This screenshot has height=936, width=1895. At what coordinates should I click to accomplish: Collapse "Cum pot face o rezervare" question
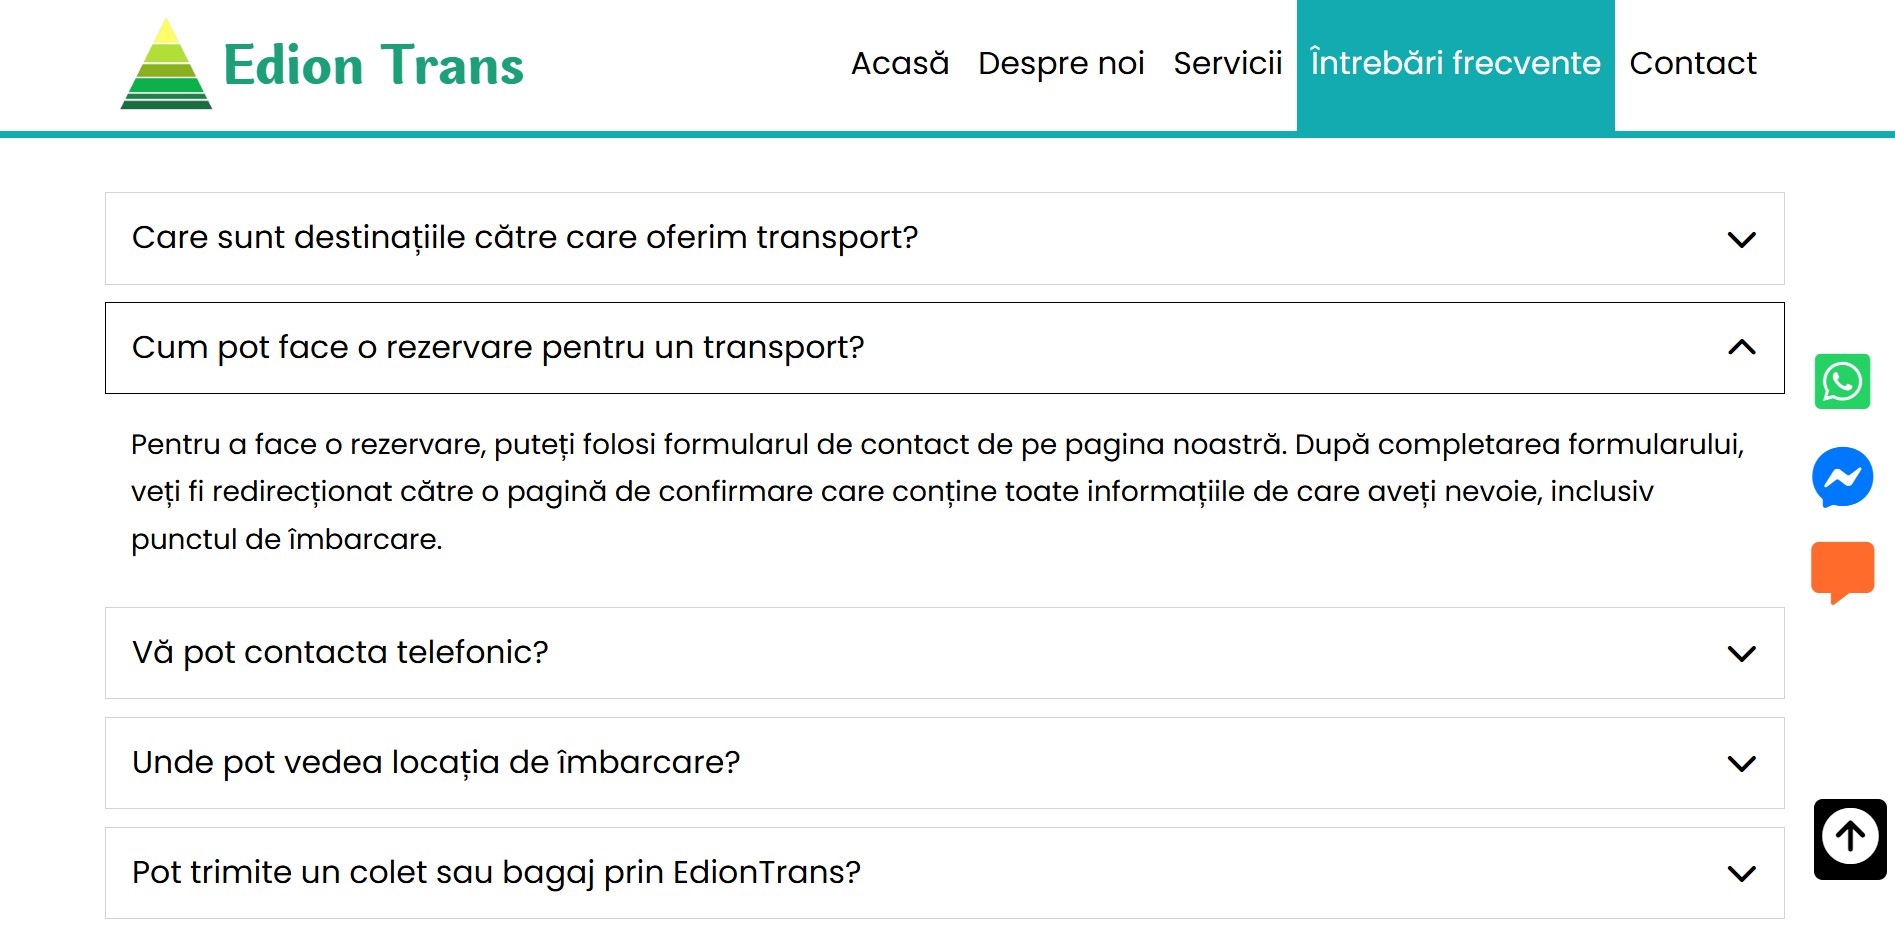(498, 348)
